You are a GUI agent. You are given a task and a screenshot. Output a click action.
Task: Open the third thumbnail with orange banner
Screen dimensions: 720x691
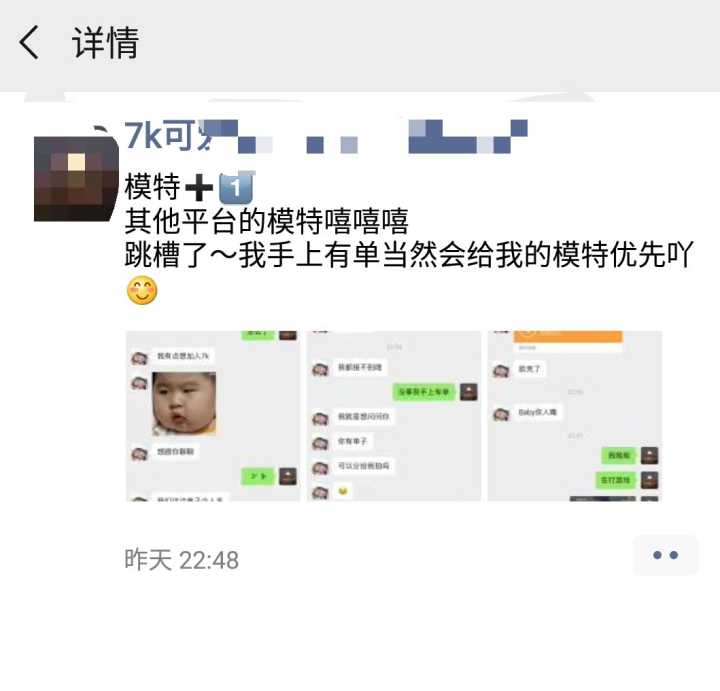point(575,416)
